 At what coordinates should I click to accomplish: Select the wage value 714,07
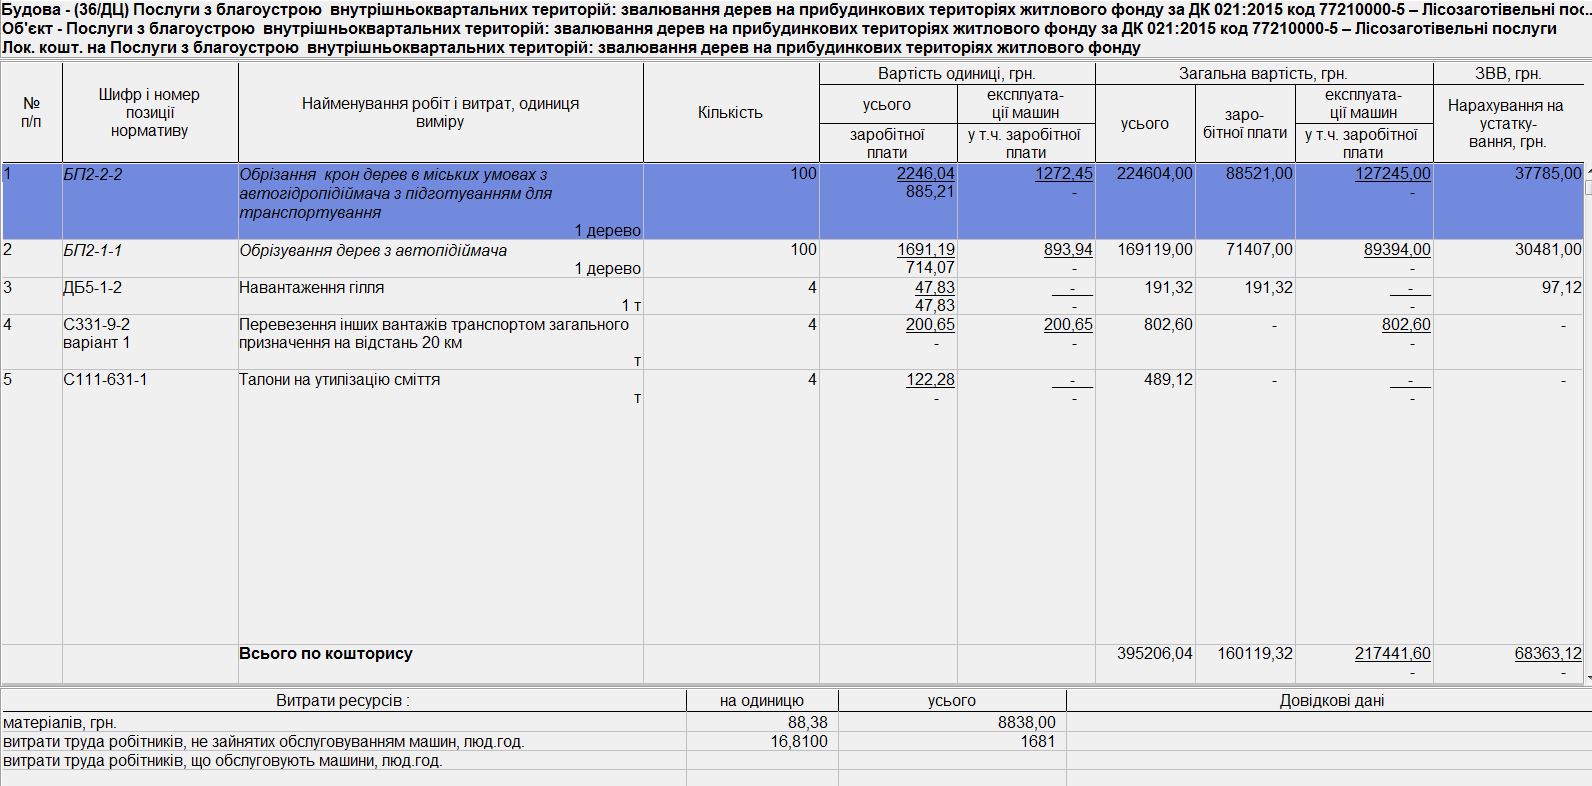click(930, 268)
